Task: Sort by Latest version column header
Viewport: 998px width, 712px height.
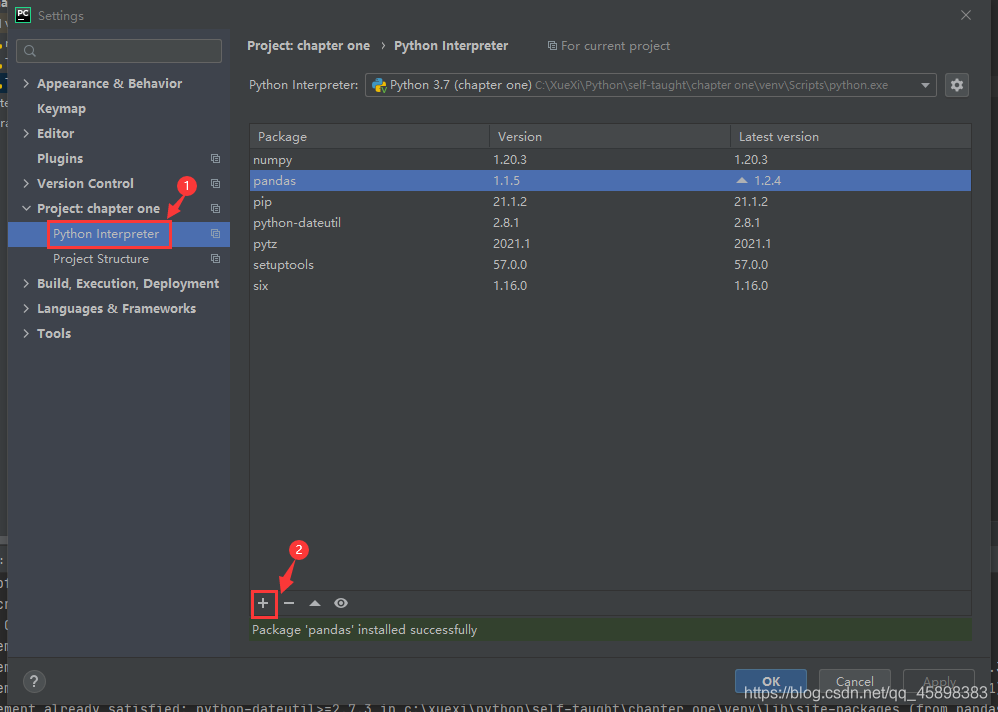Action: point(778,137)
